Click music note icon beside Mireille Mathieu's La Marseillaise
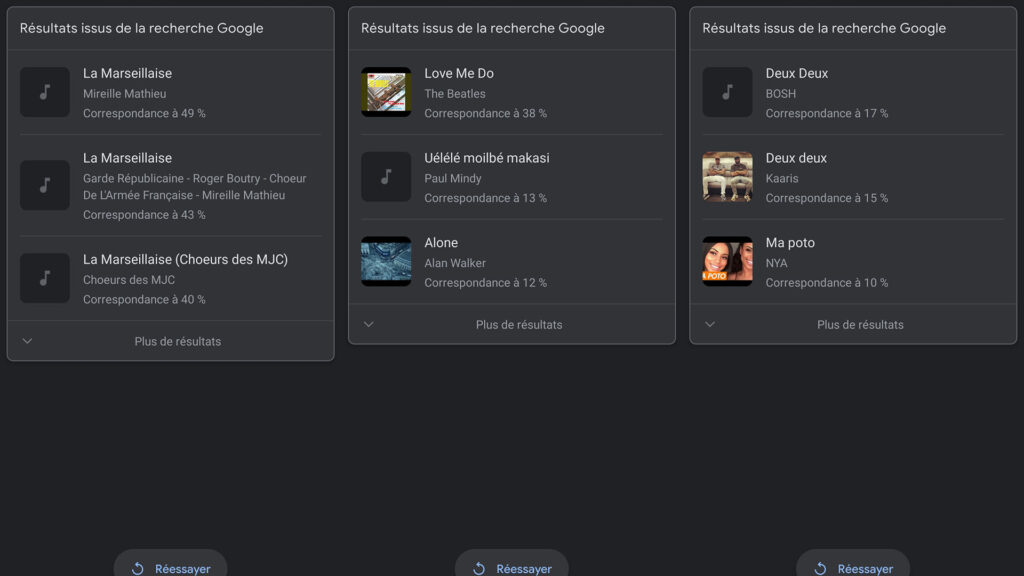This screenshot has width=1024, height=576. [x=44, y=92]
